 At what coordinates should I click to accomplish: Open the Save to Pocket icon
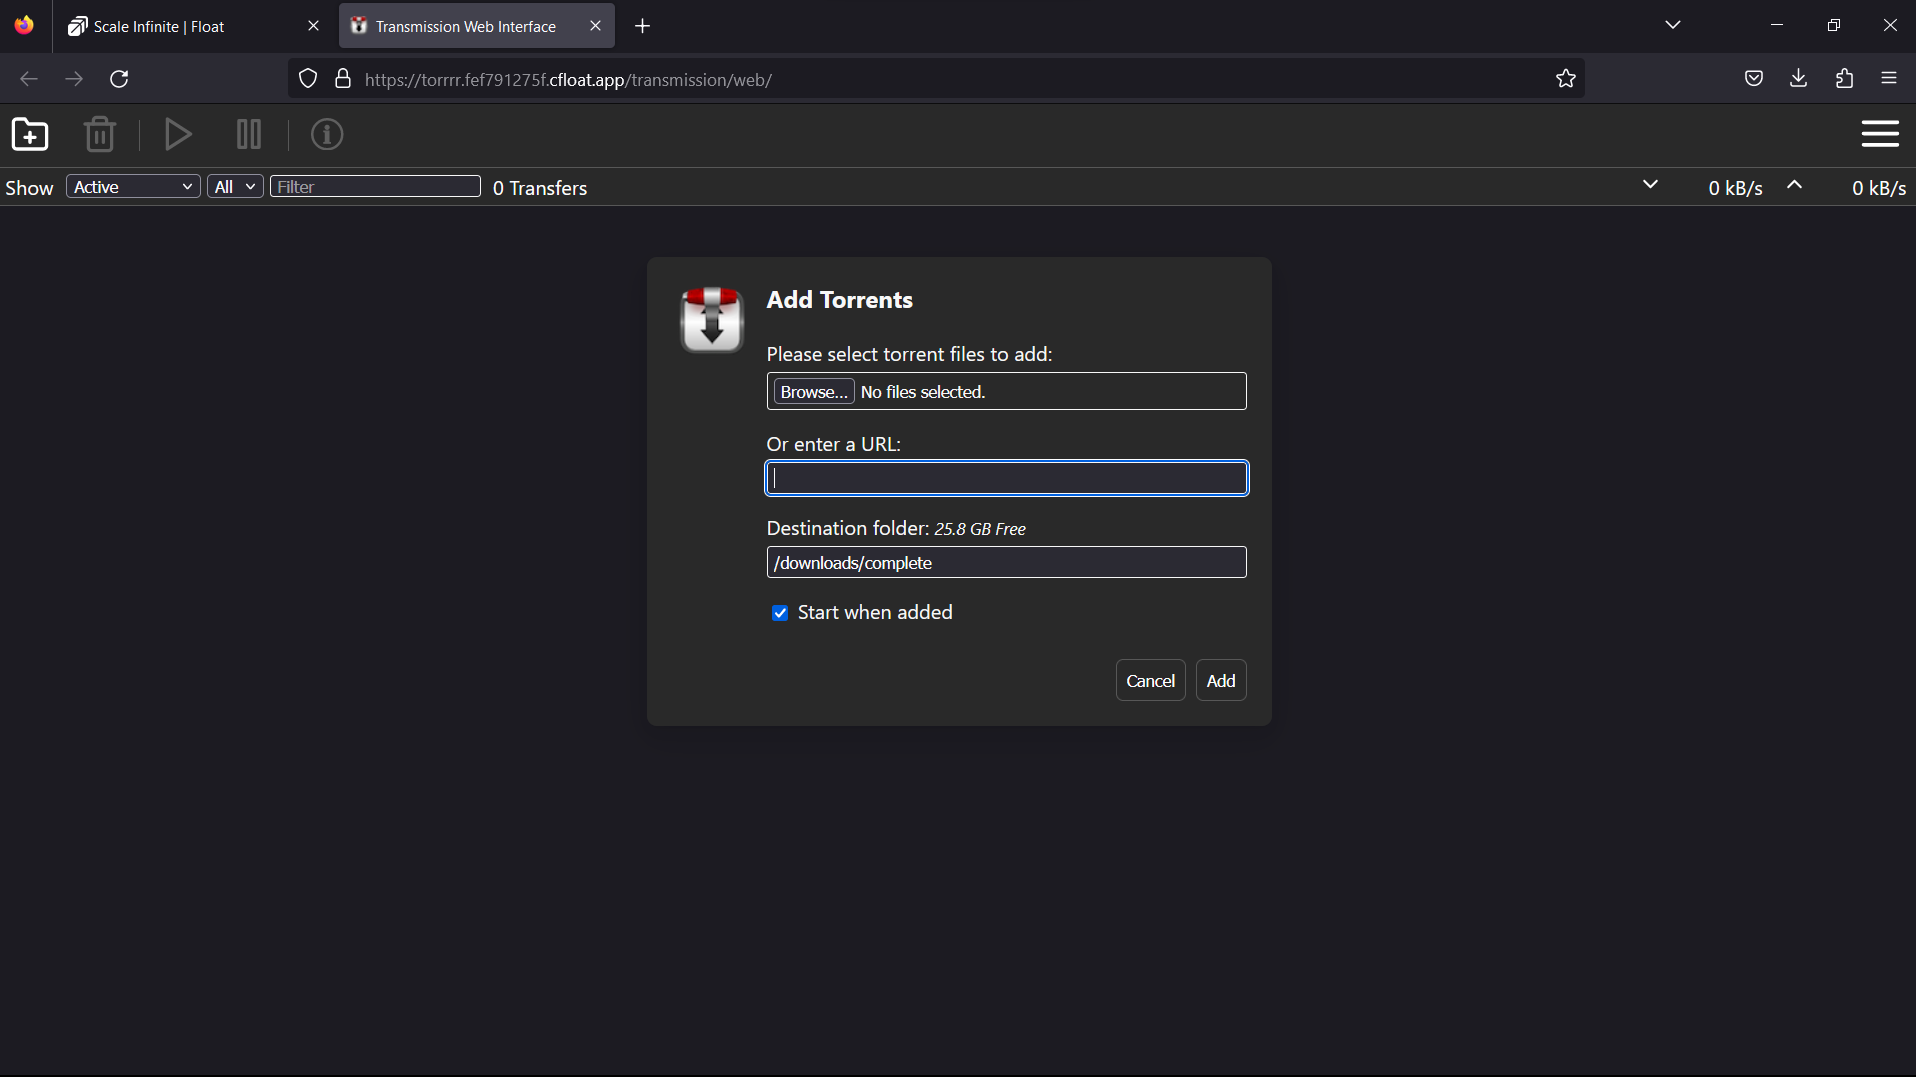(x=1754, y=79)
